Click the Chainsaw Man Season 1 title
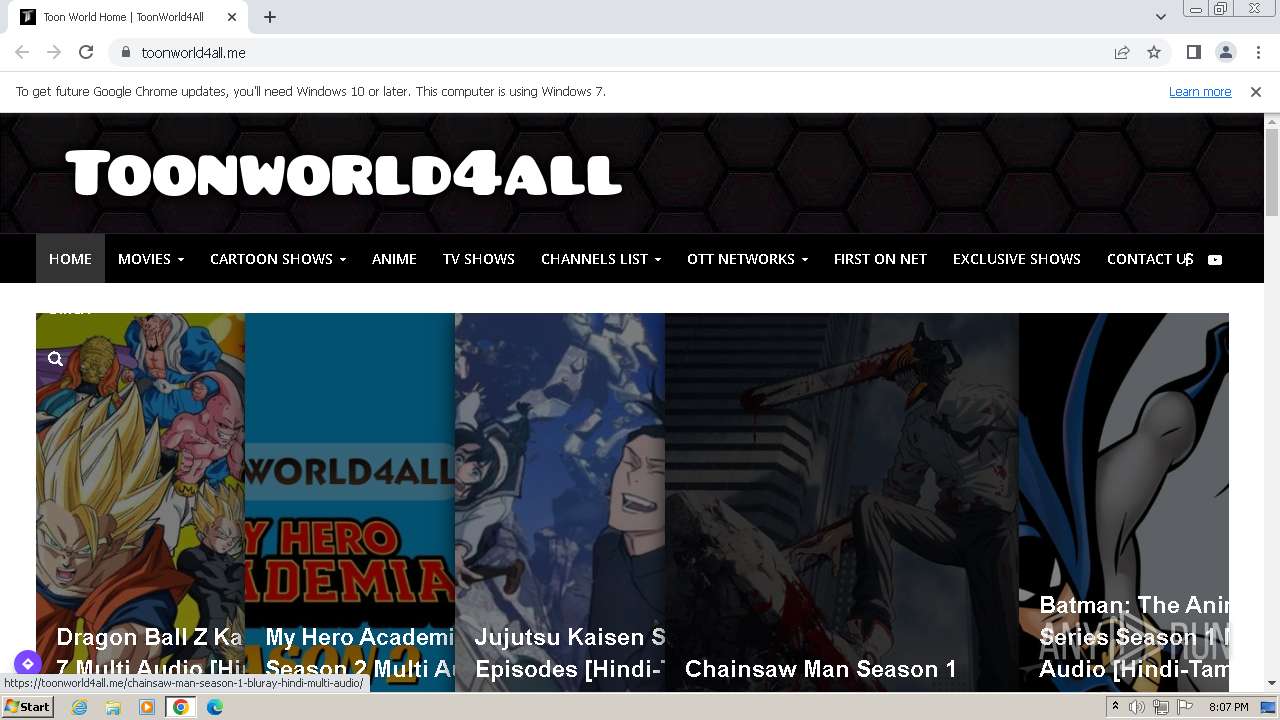 pyautogui.click(x=821, y=669)
